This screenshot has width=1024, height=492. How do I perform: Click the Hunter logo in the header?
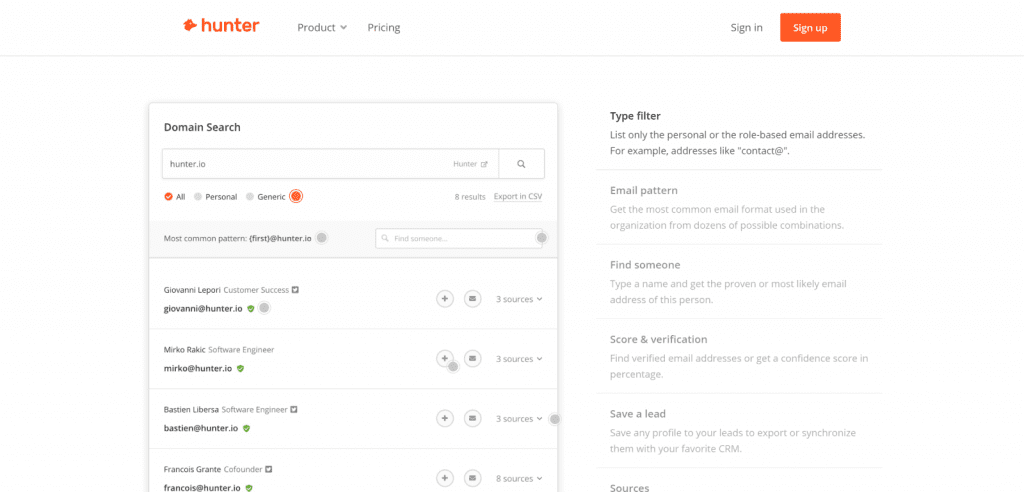[x=221, y=26]
